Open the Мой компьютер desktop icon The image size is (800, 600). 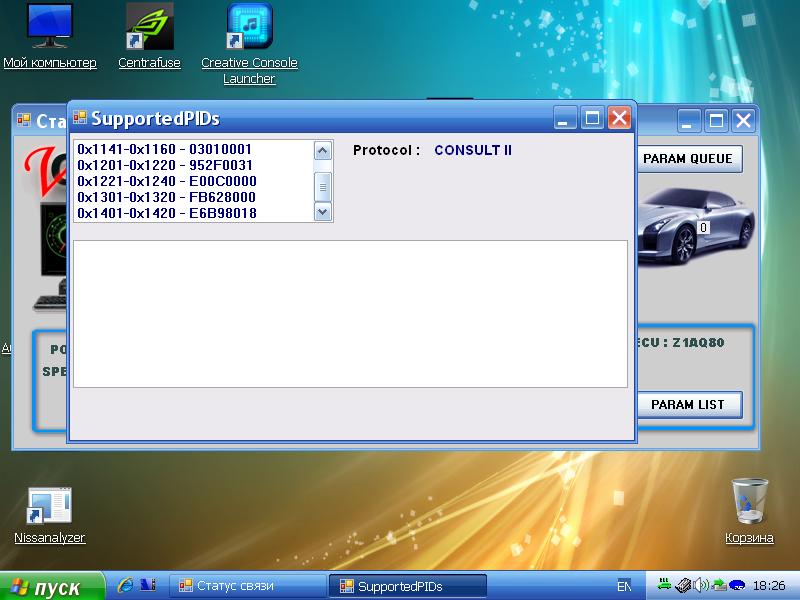coord(49,27)
